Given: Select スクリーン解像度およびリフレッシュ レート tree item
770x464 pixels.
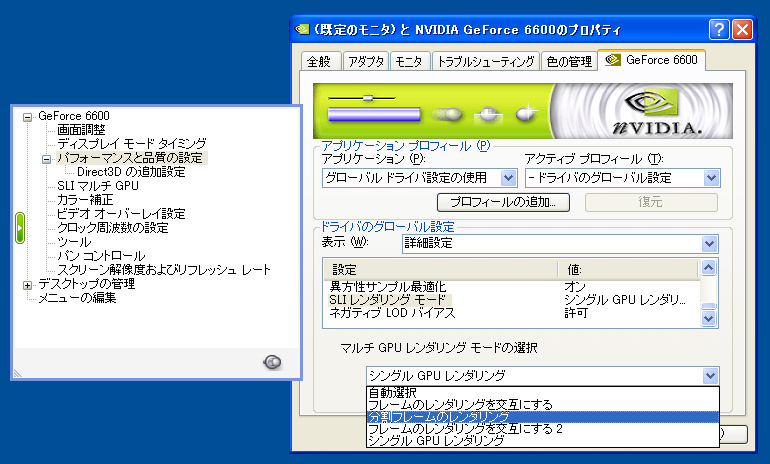Looking at the screenshot, I should (164, 270).
